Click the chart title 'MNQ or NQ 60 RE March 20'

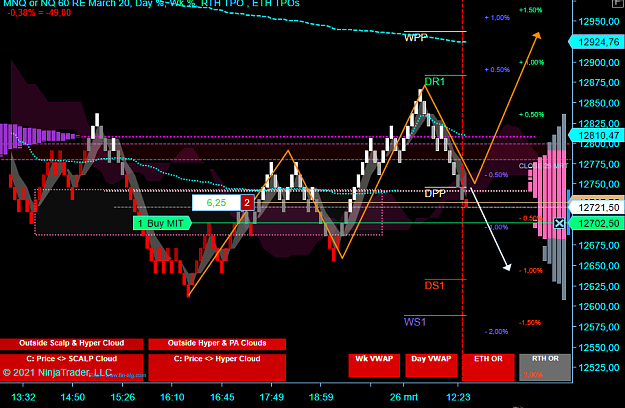point(65,4)
